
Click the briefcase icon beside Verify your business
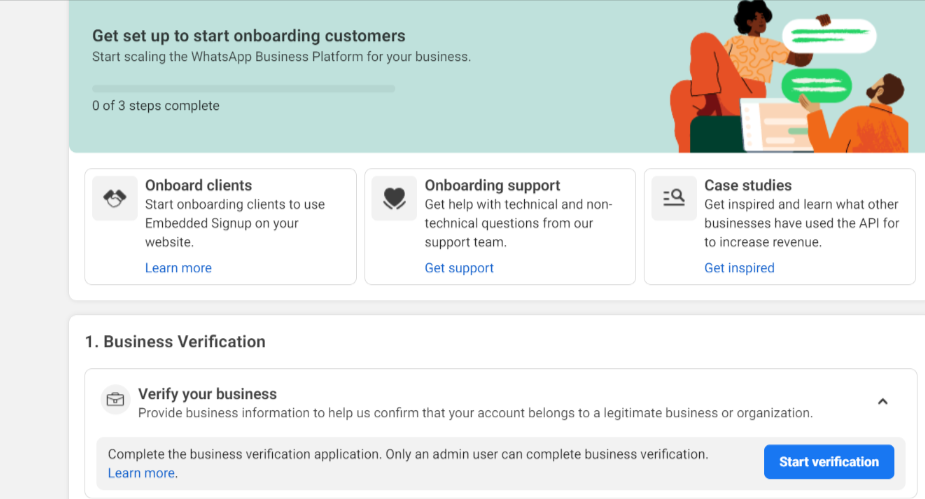116,400
